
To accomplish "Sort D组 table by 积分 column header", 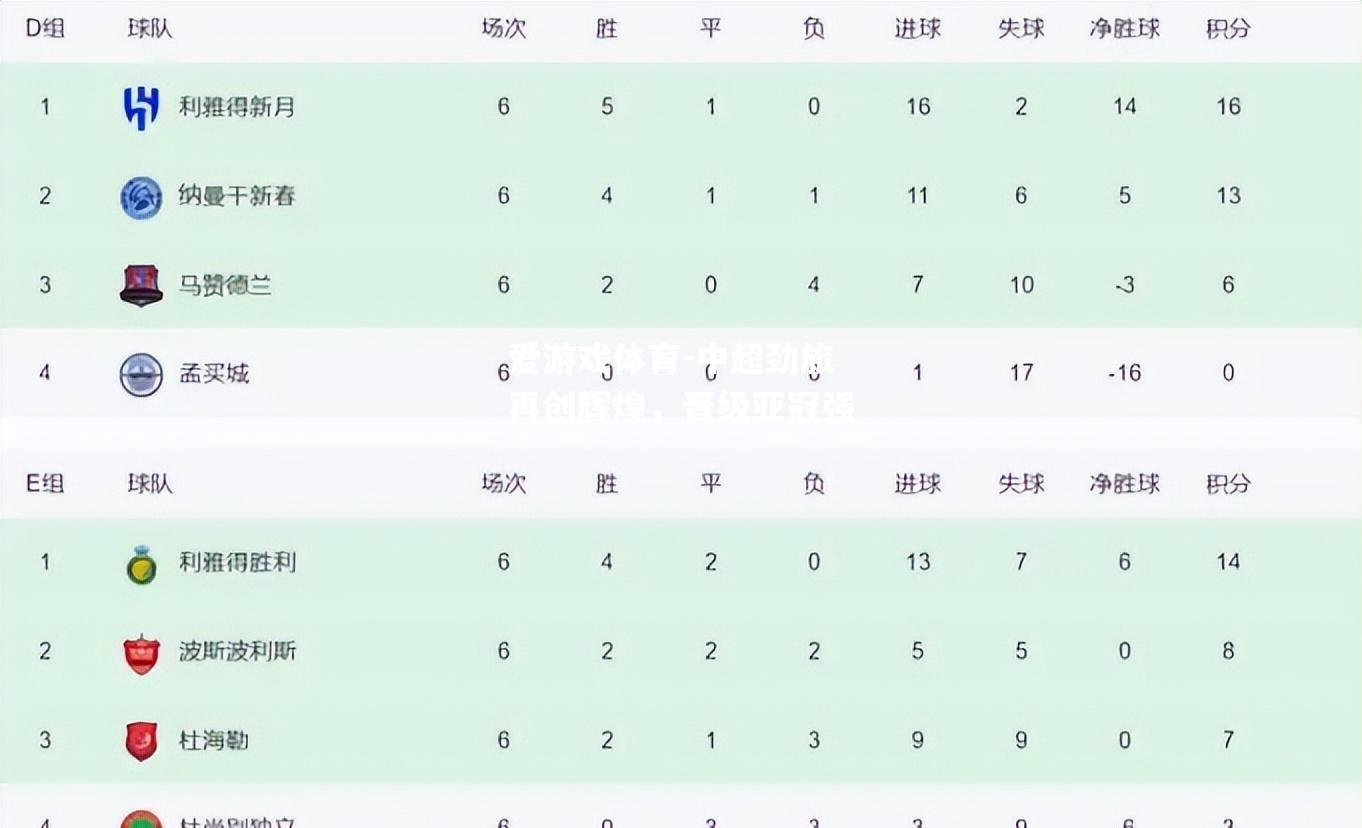I will tap(1228, 29).
